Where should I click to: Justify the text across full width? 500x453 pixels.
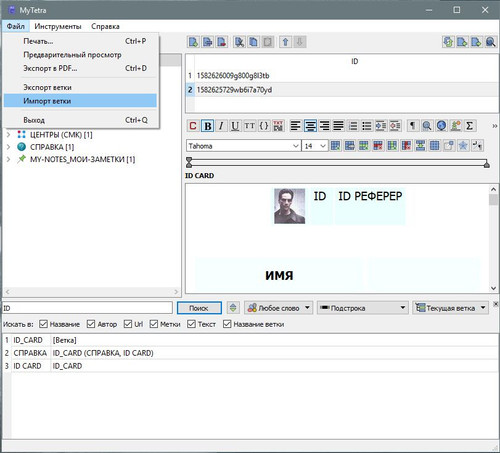pos(338,126)
